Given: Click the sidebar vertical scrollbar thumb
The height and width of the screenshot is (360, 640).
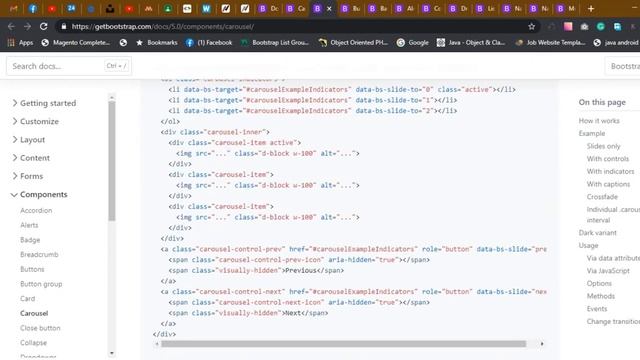Looking at the screenshot, I should (112, 161).
